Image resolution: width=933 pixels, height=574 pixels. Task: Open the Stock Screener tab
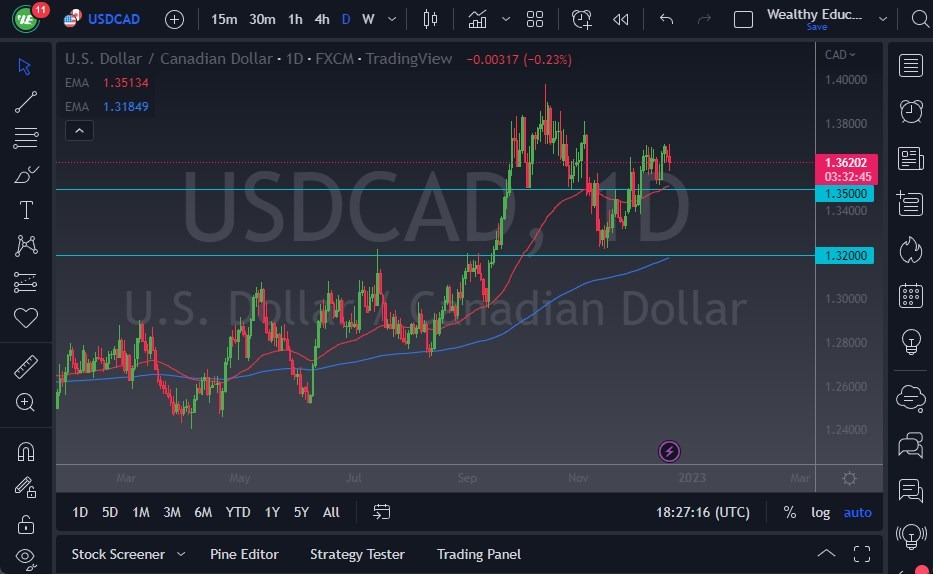click(118, 554)
